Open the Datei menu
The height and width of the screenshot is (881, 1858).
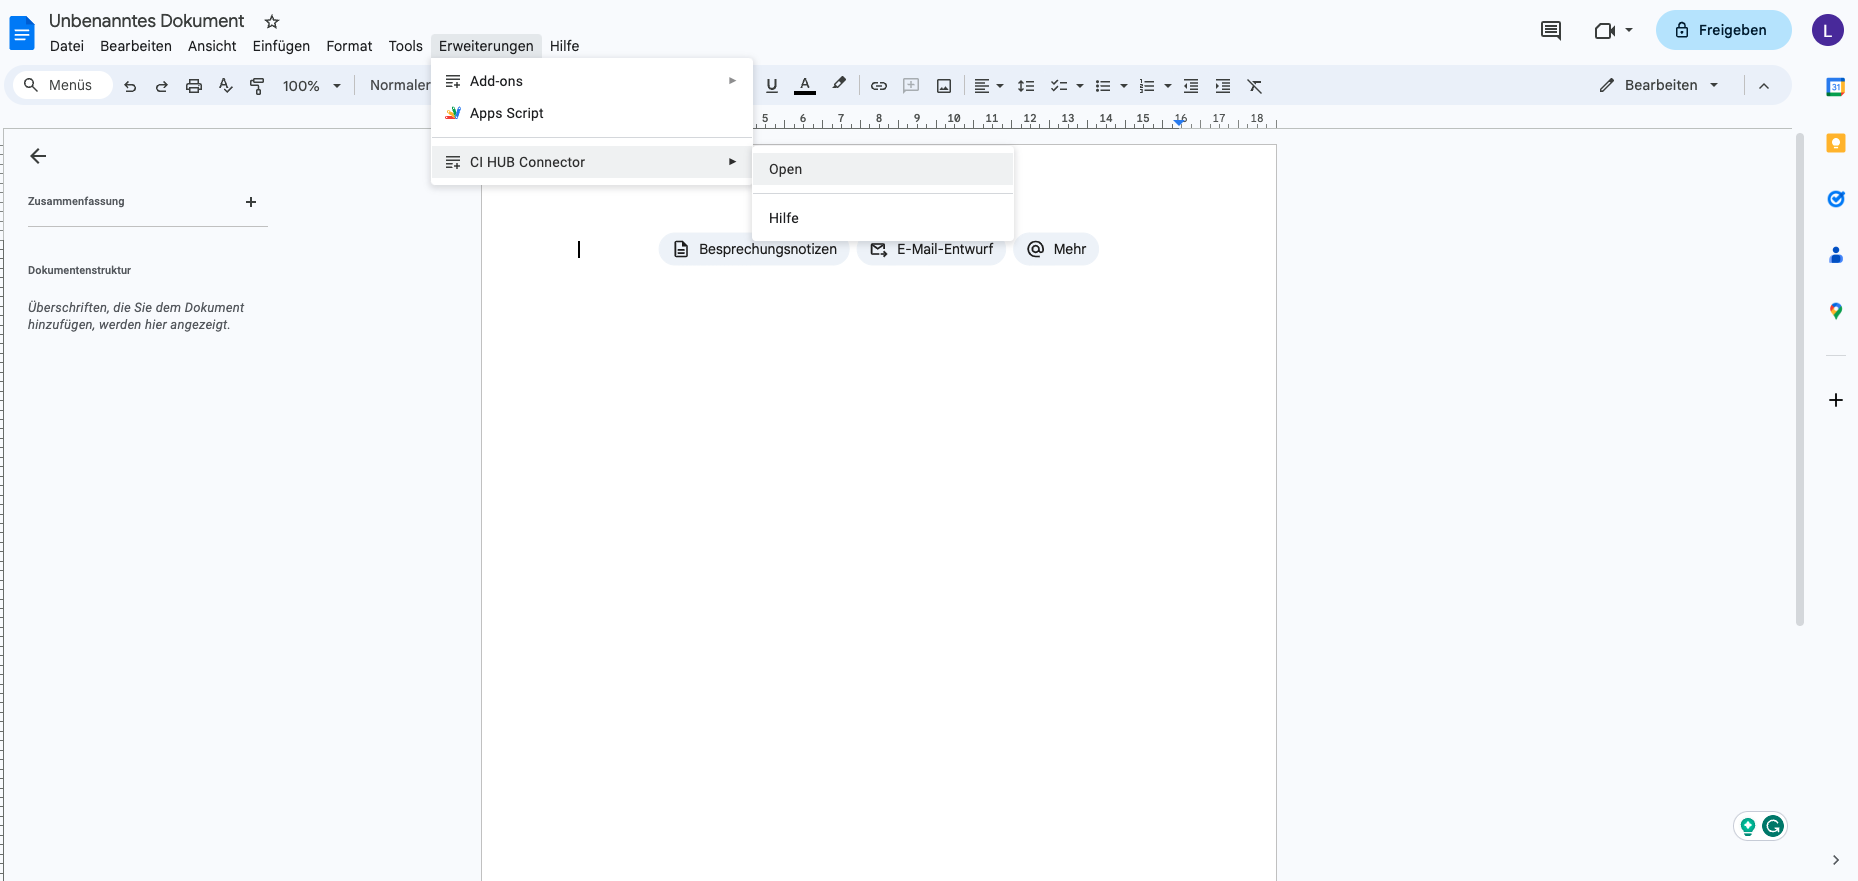coord(67,46)
